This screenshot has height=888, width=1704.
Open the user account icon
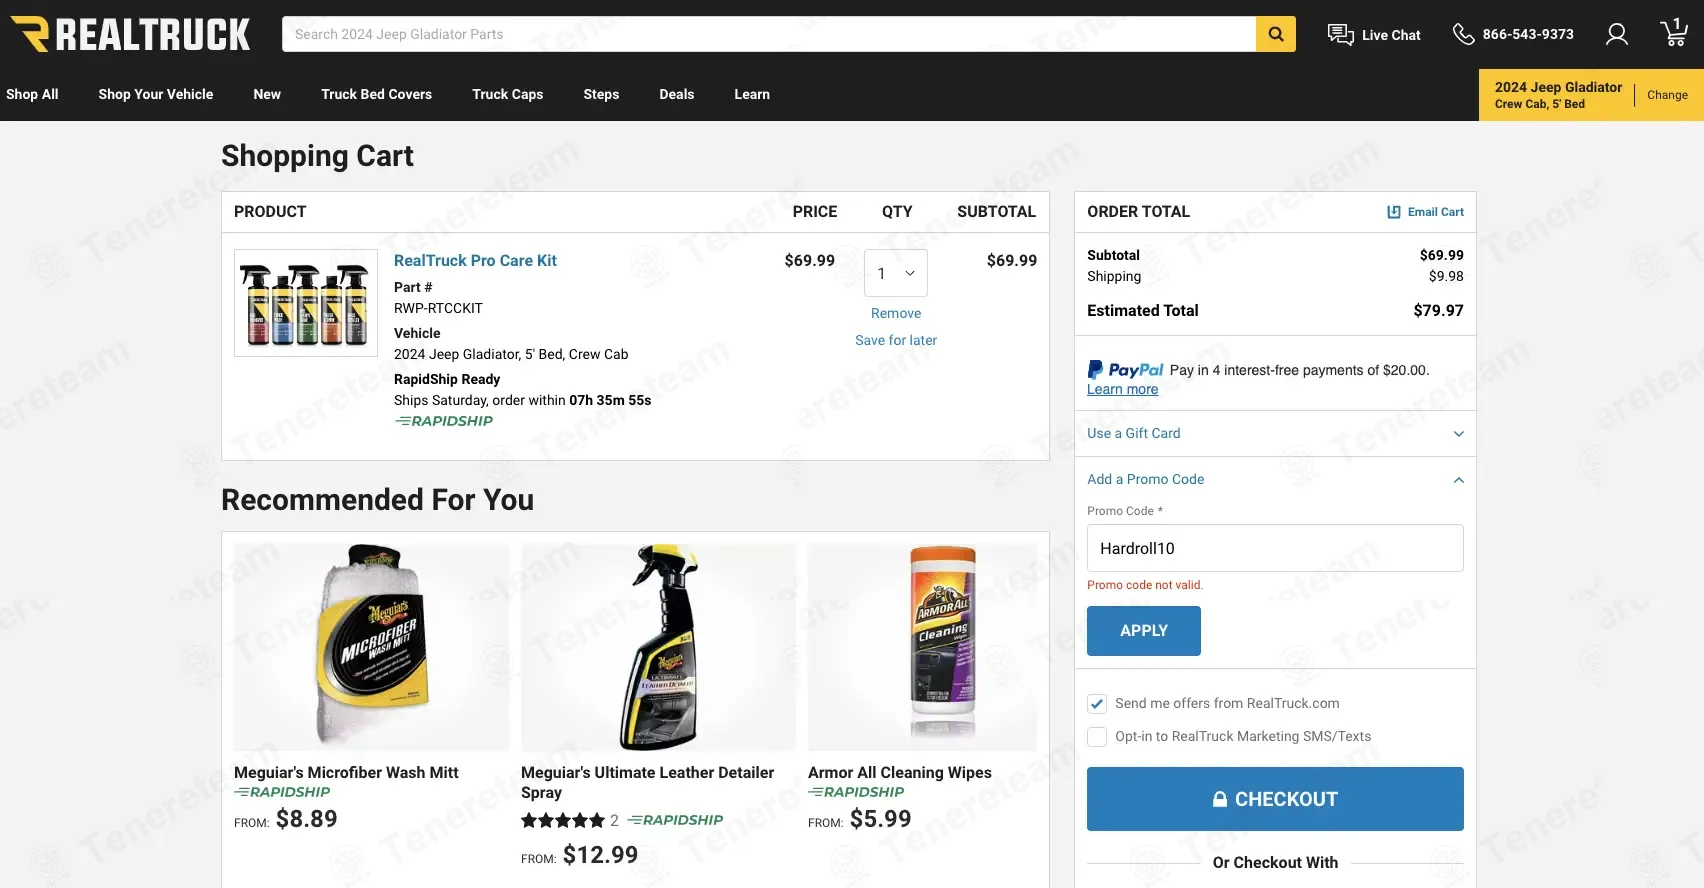1617,35
